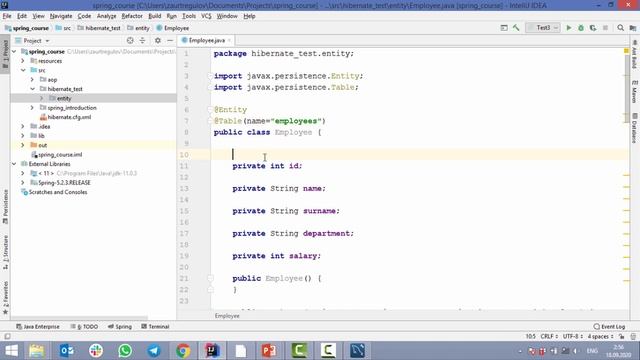This screenshot has width=640, height=360.
Task: Open the Project view dropdown
Action: [32, 40]
